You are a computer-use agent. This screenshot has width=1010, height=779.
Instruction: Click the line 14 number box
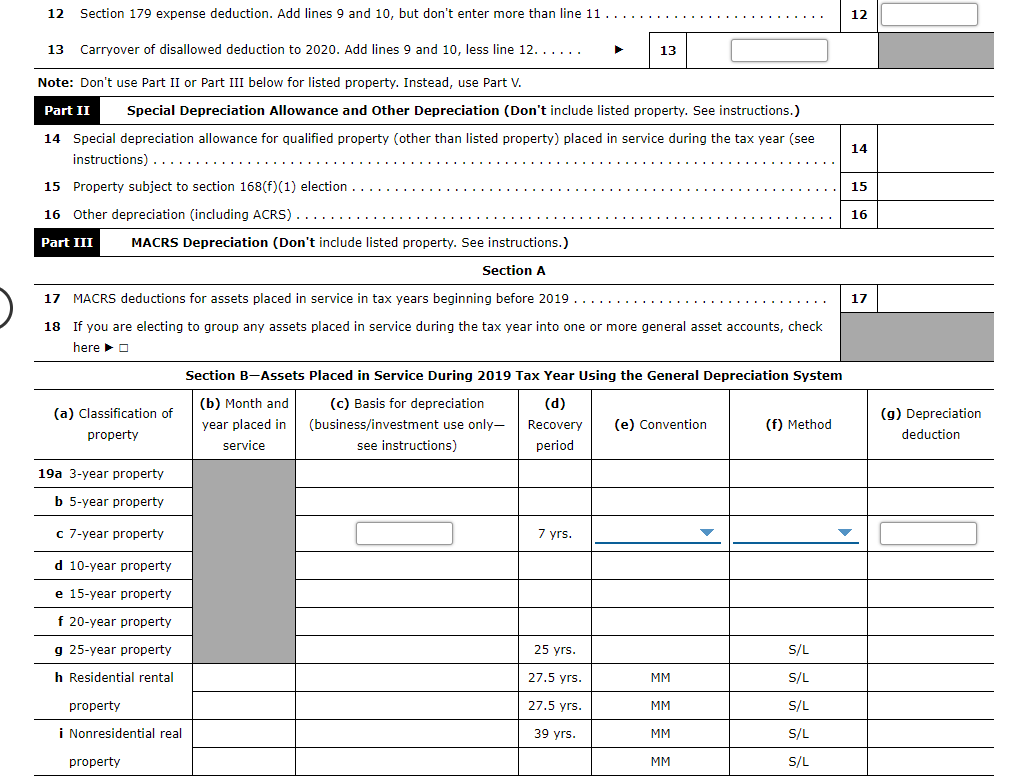tap(859, 149)
